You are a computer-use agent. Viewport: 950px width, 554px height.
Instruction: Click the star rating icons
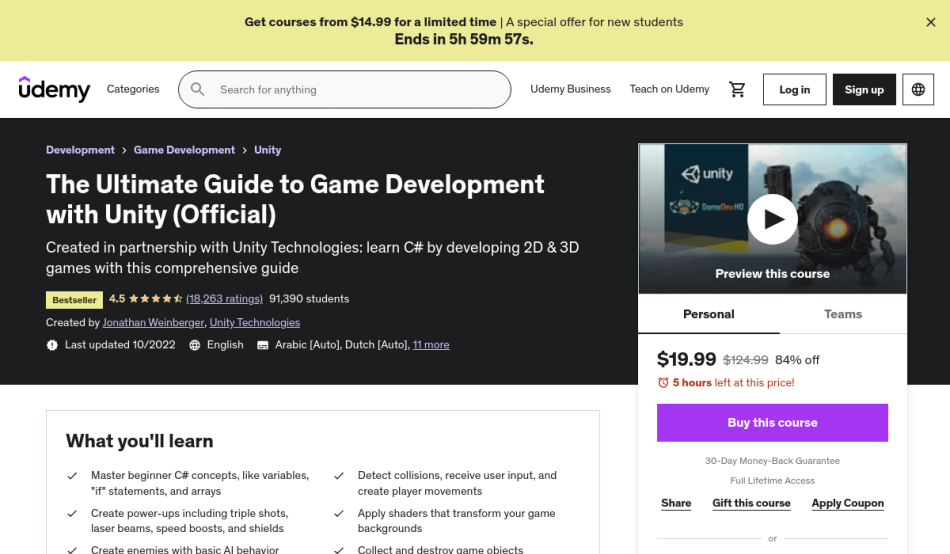[155, 299]
